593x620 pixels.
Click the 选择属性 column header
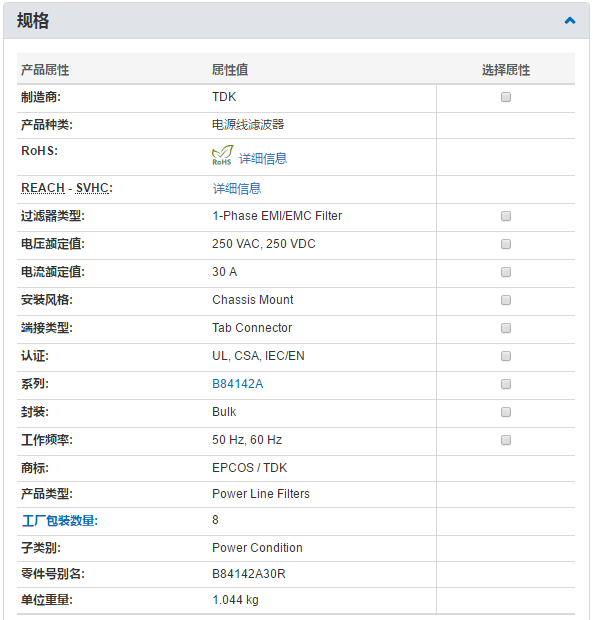pos(506,70)
